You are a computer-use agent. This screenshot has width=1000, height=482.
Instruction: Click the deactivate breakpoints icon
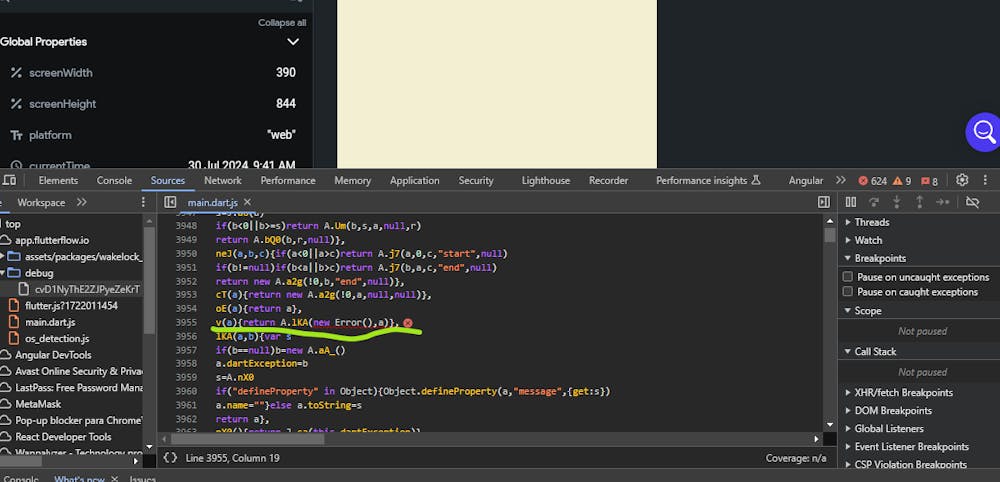972,202
